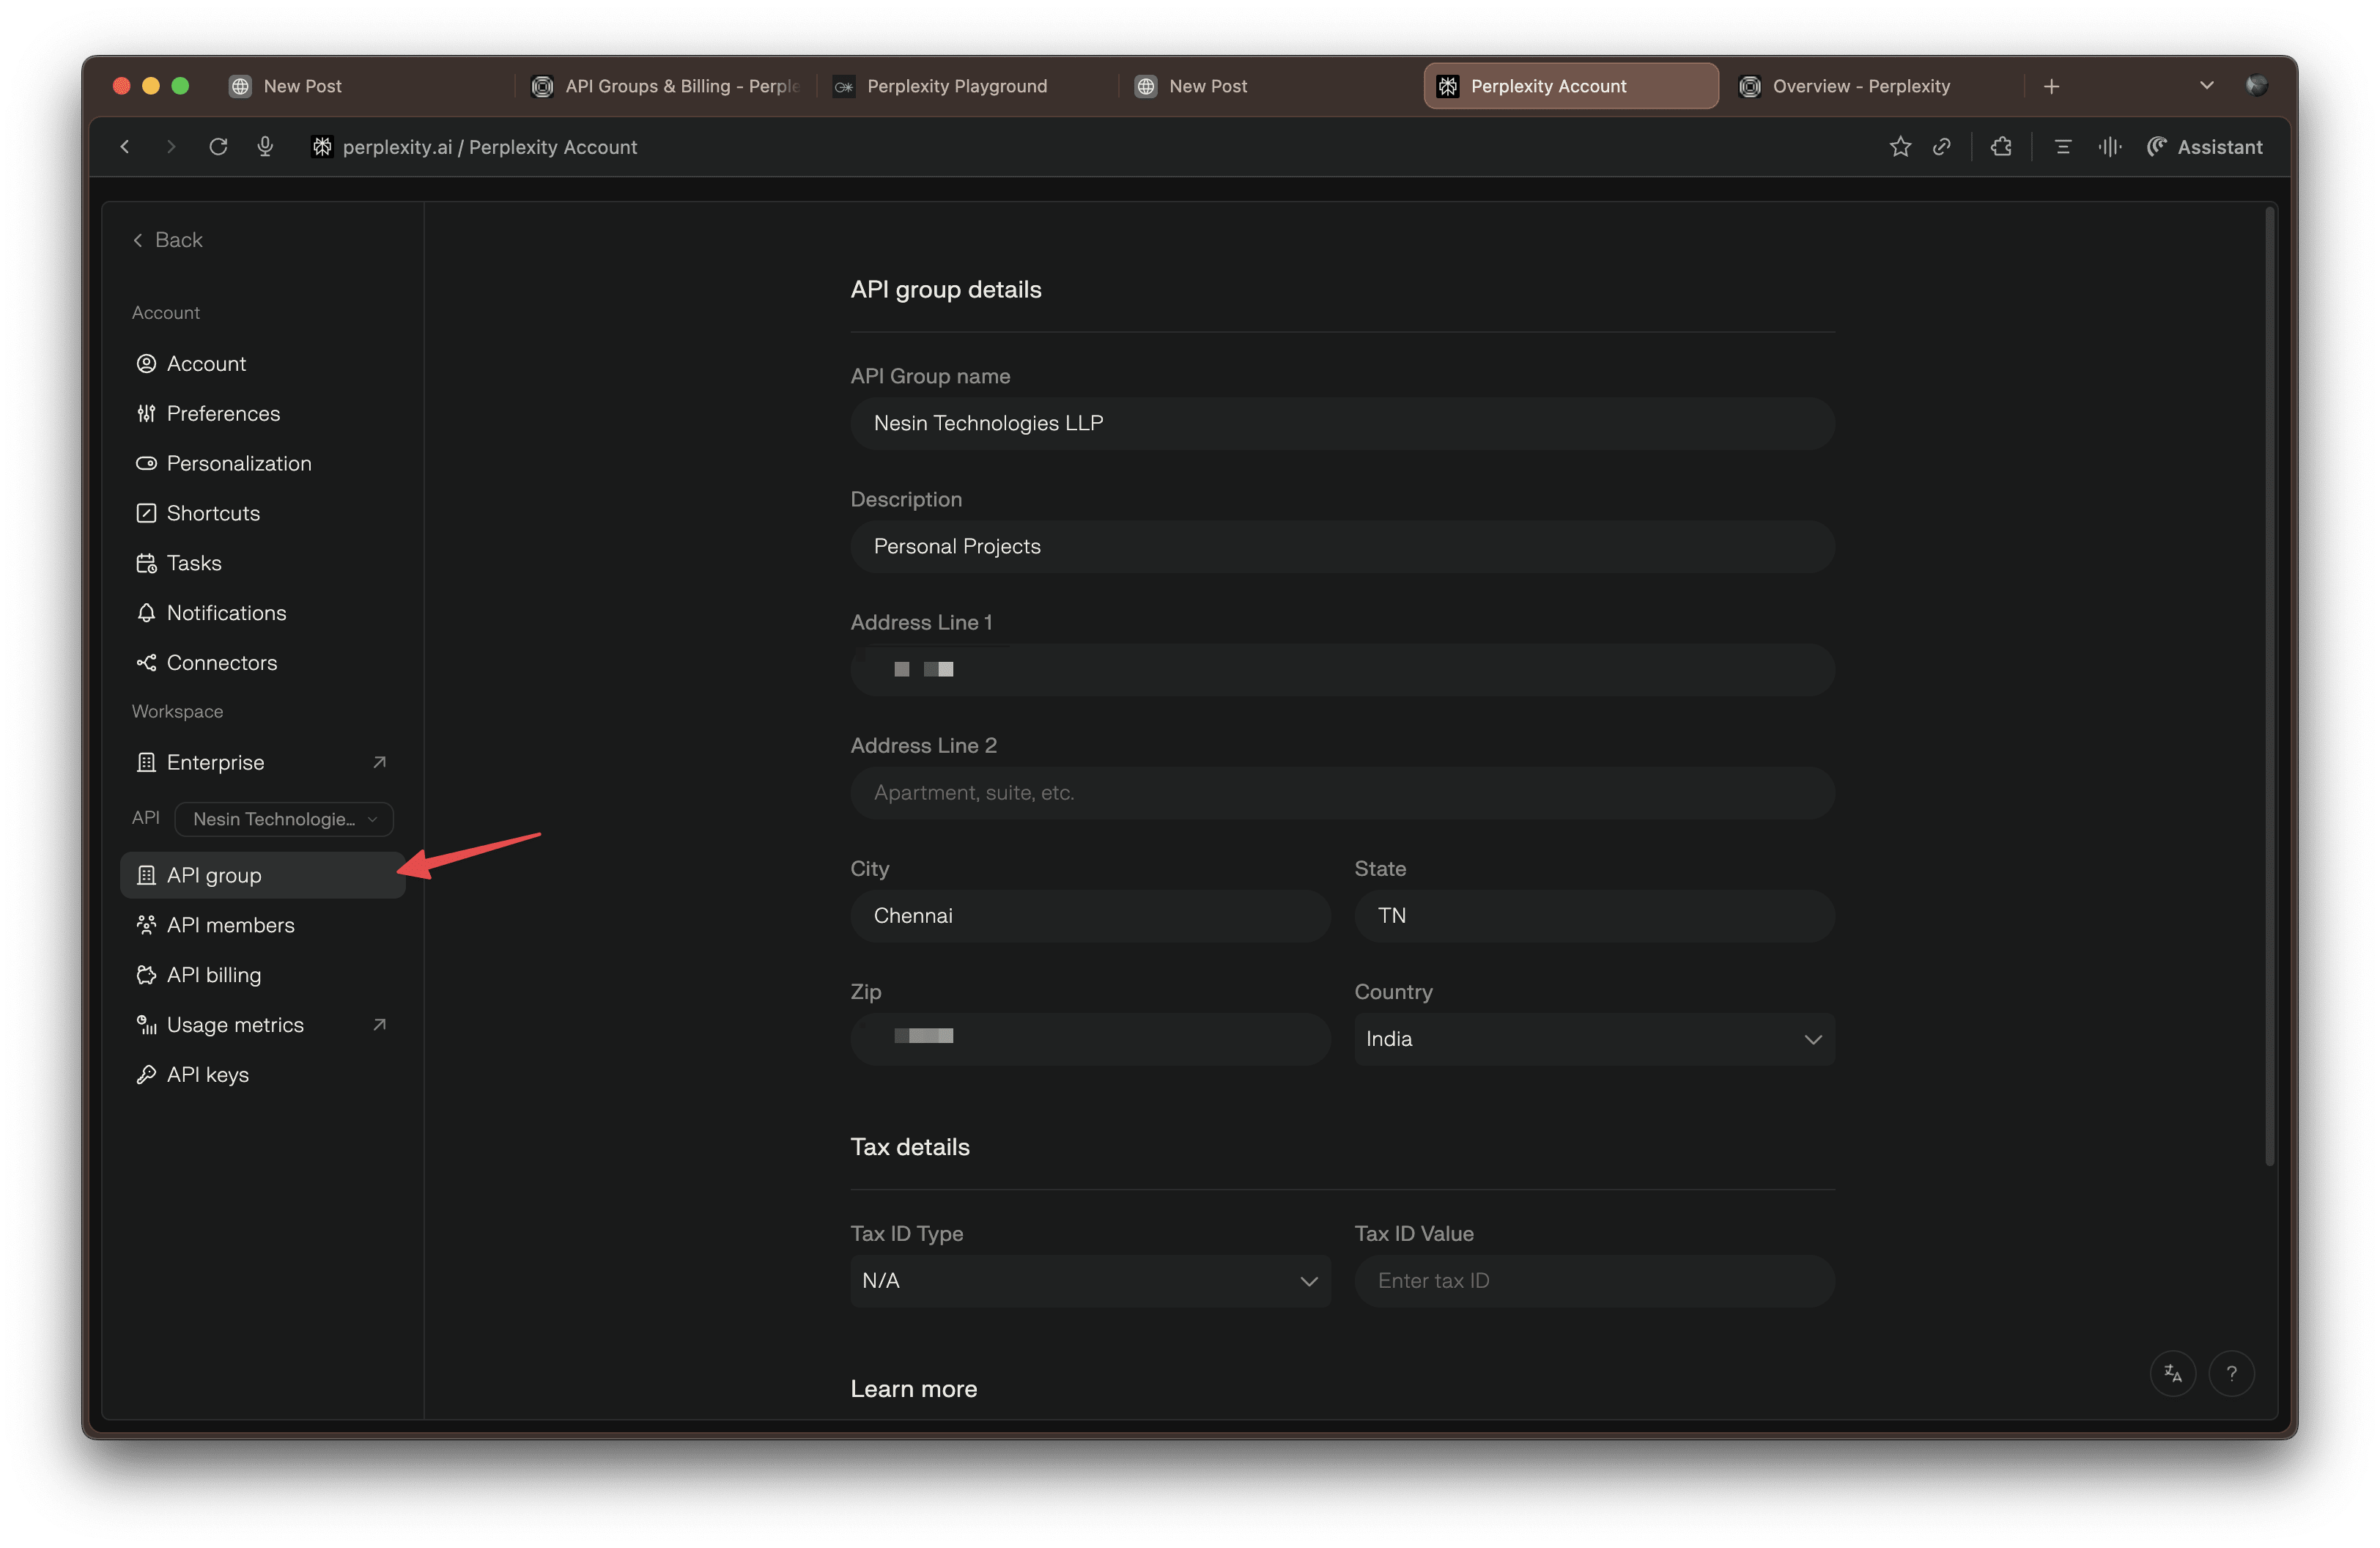The image size is (2380, 1548).
Task: Switch to the API Groups & Billing tab
Action: point(665,86)
